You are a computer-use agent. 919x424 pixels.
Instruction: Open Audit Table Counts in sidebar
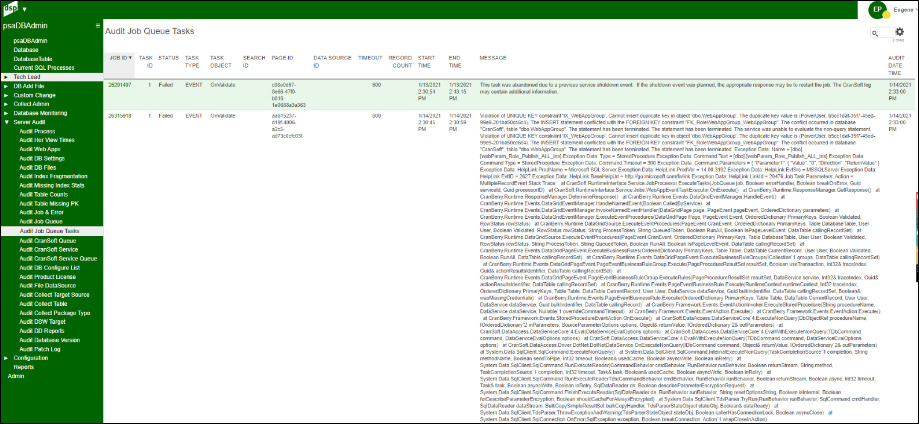[x=43, y=195]
